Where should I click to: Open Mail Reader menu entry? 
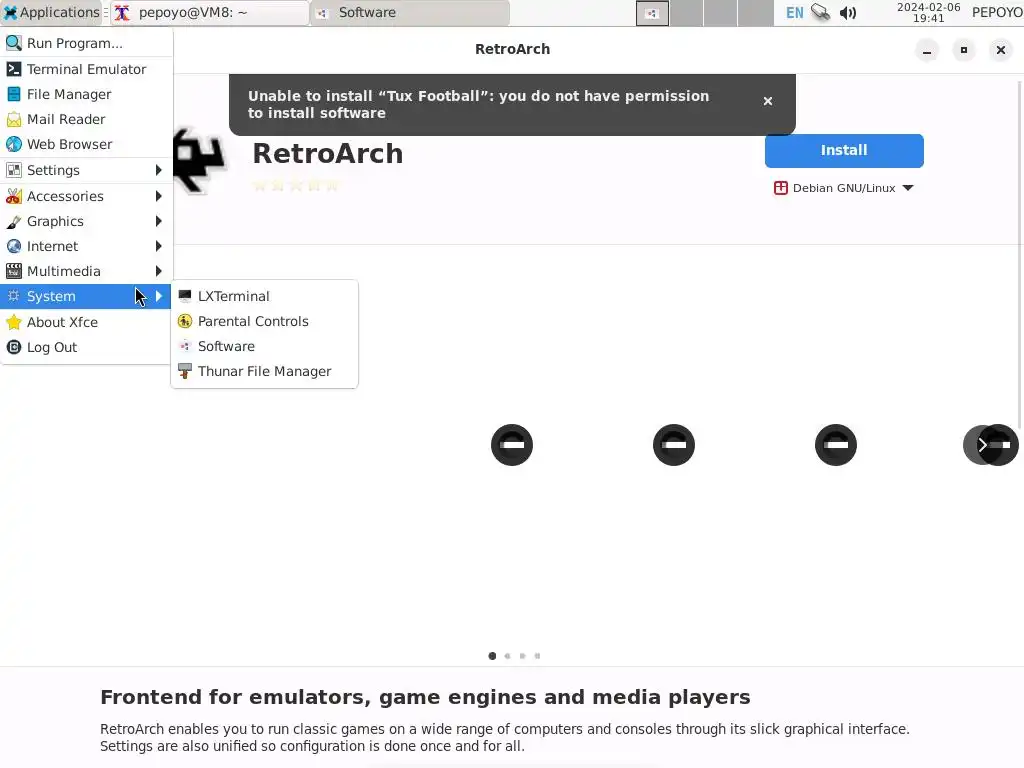click(86, 119)
